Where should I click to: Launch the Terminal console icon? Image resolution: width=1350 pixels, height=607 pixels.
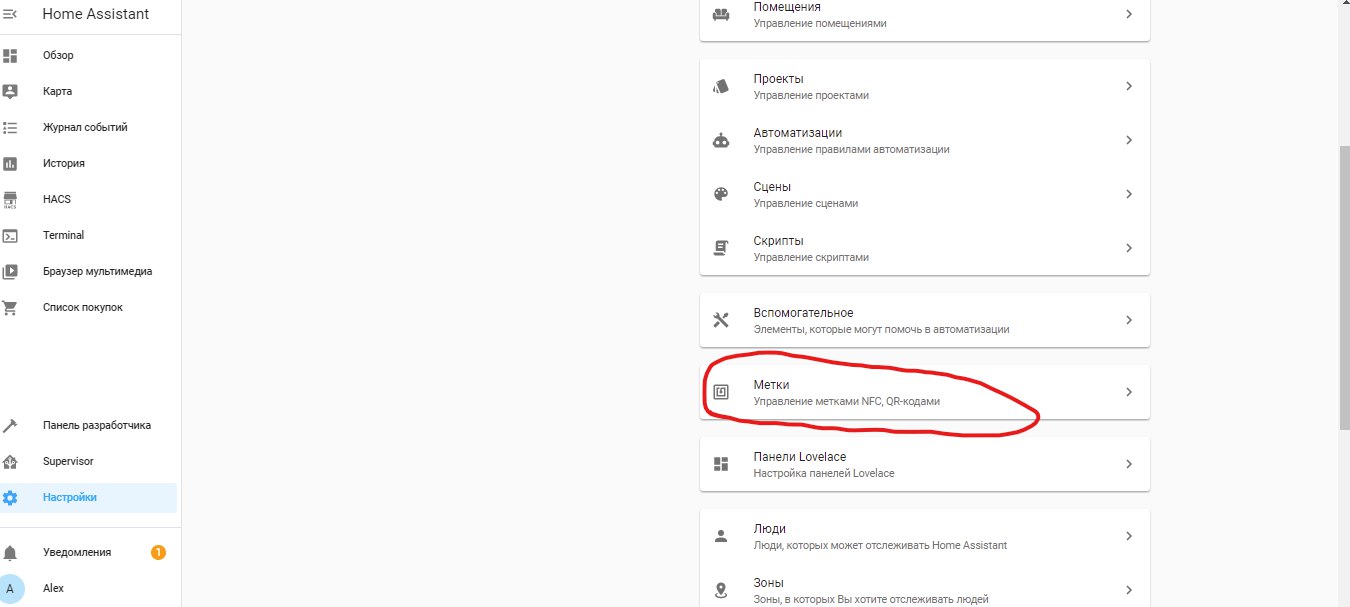pos(10,235)
